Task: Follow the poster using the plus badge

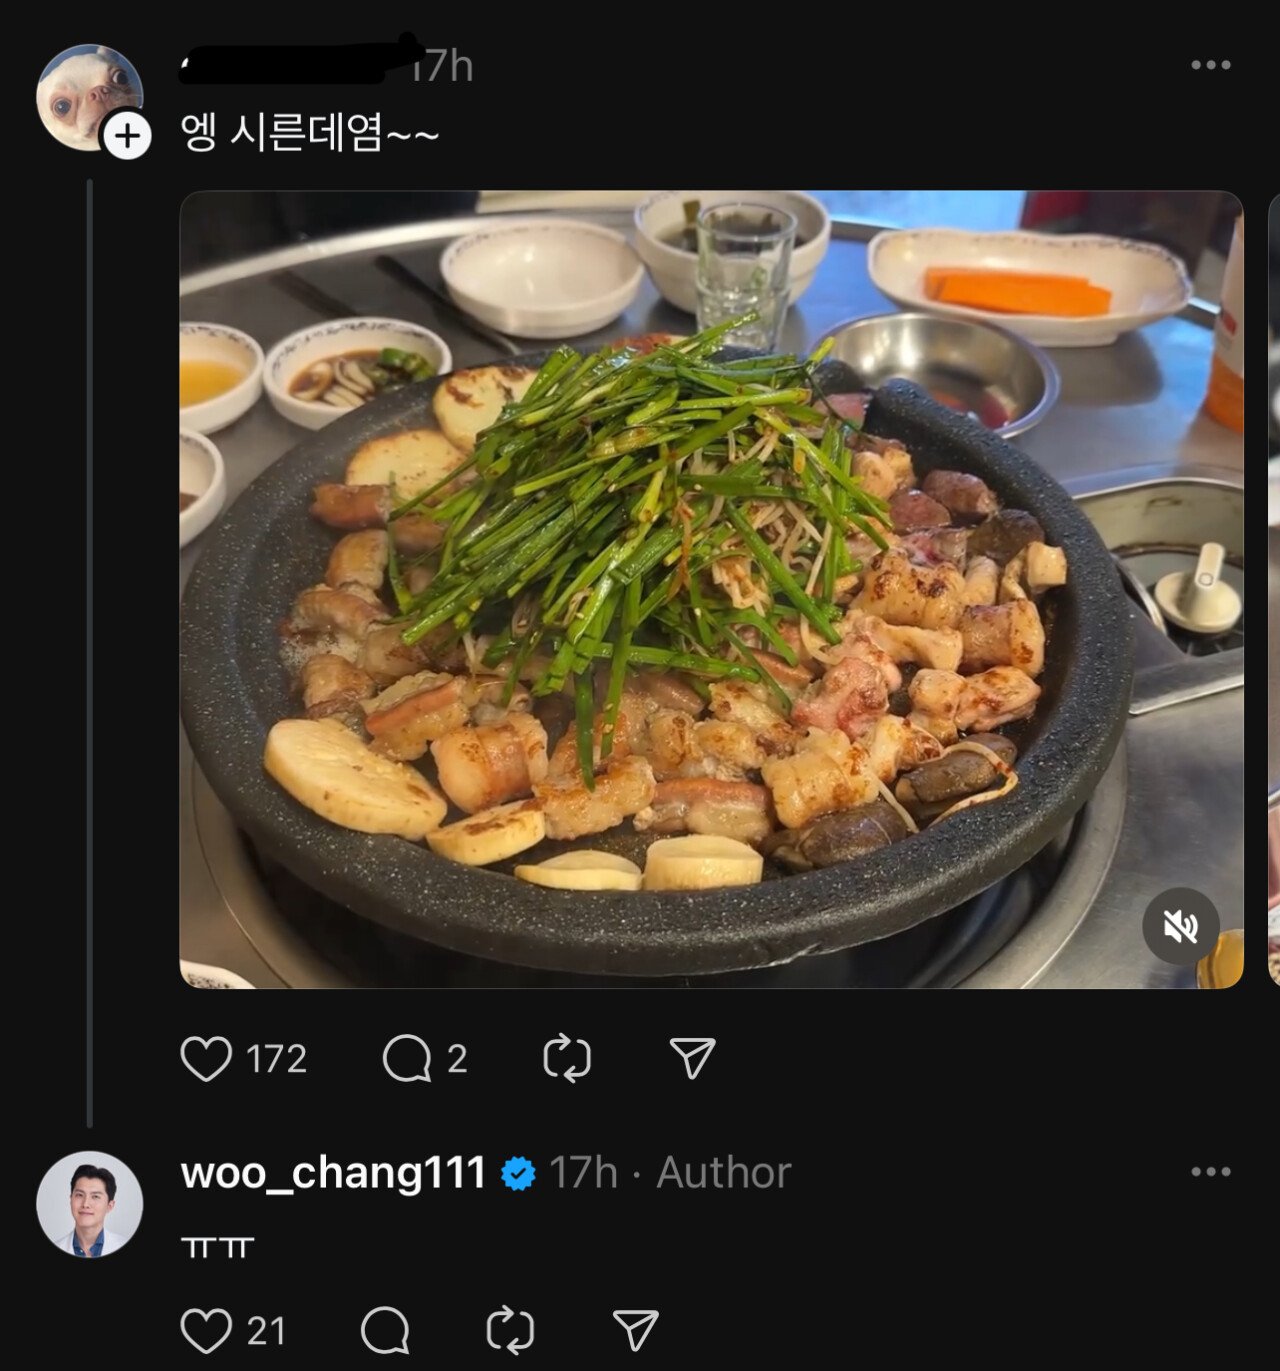Action: 128,136
